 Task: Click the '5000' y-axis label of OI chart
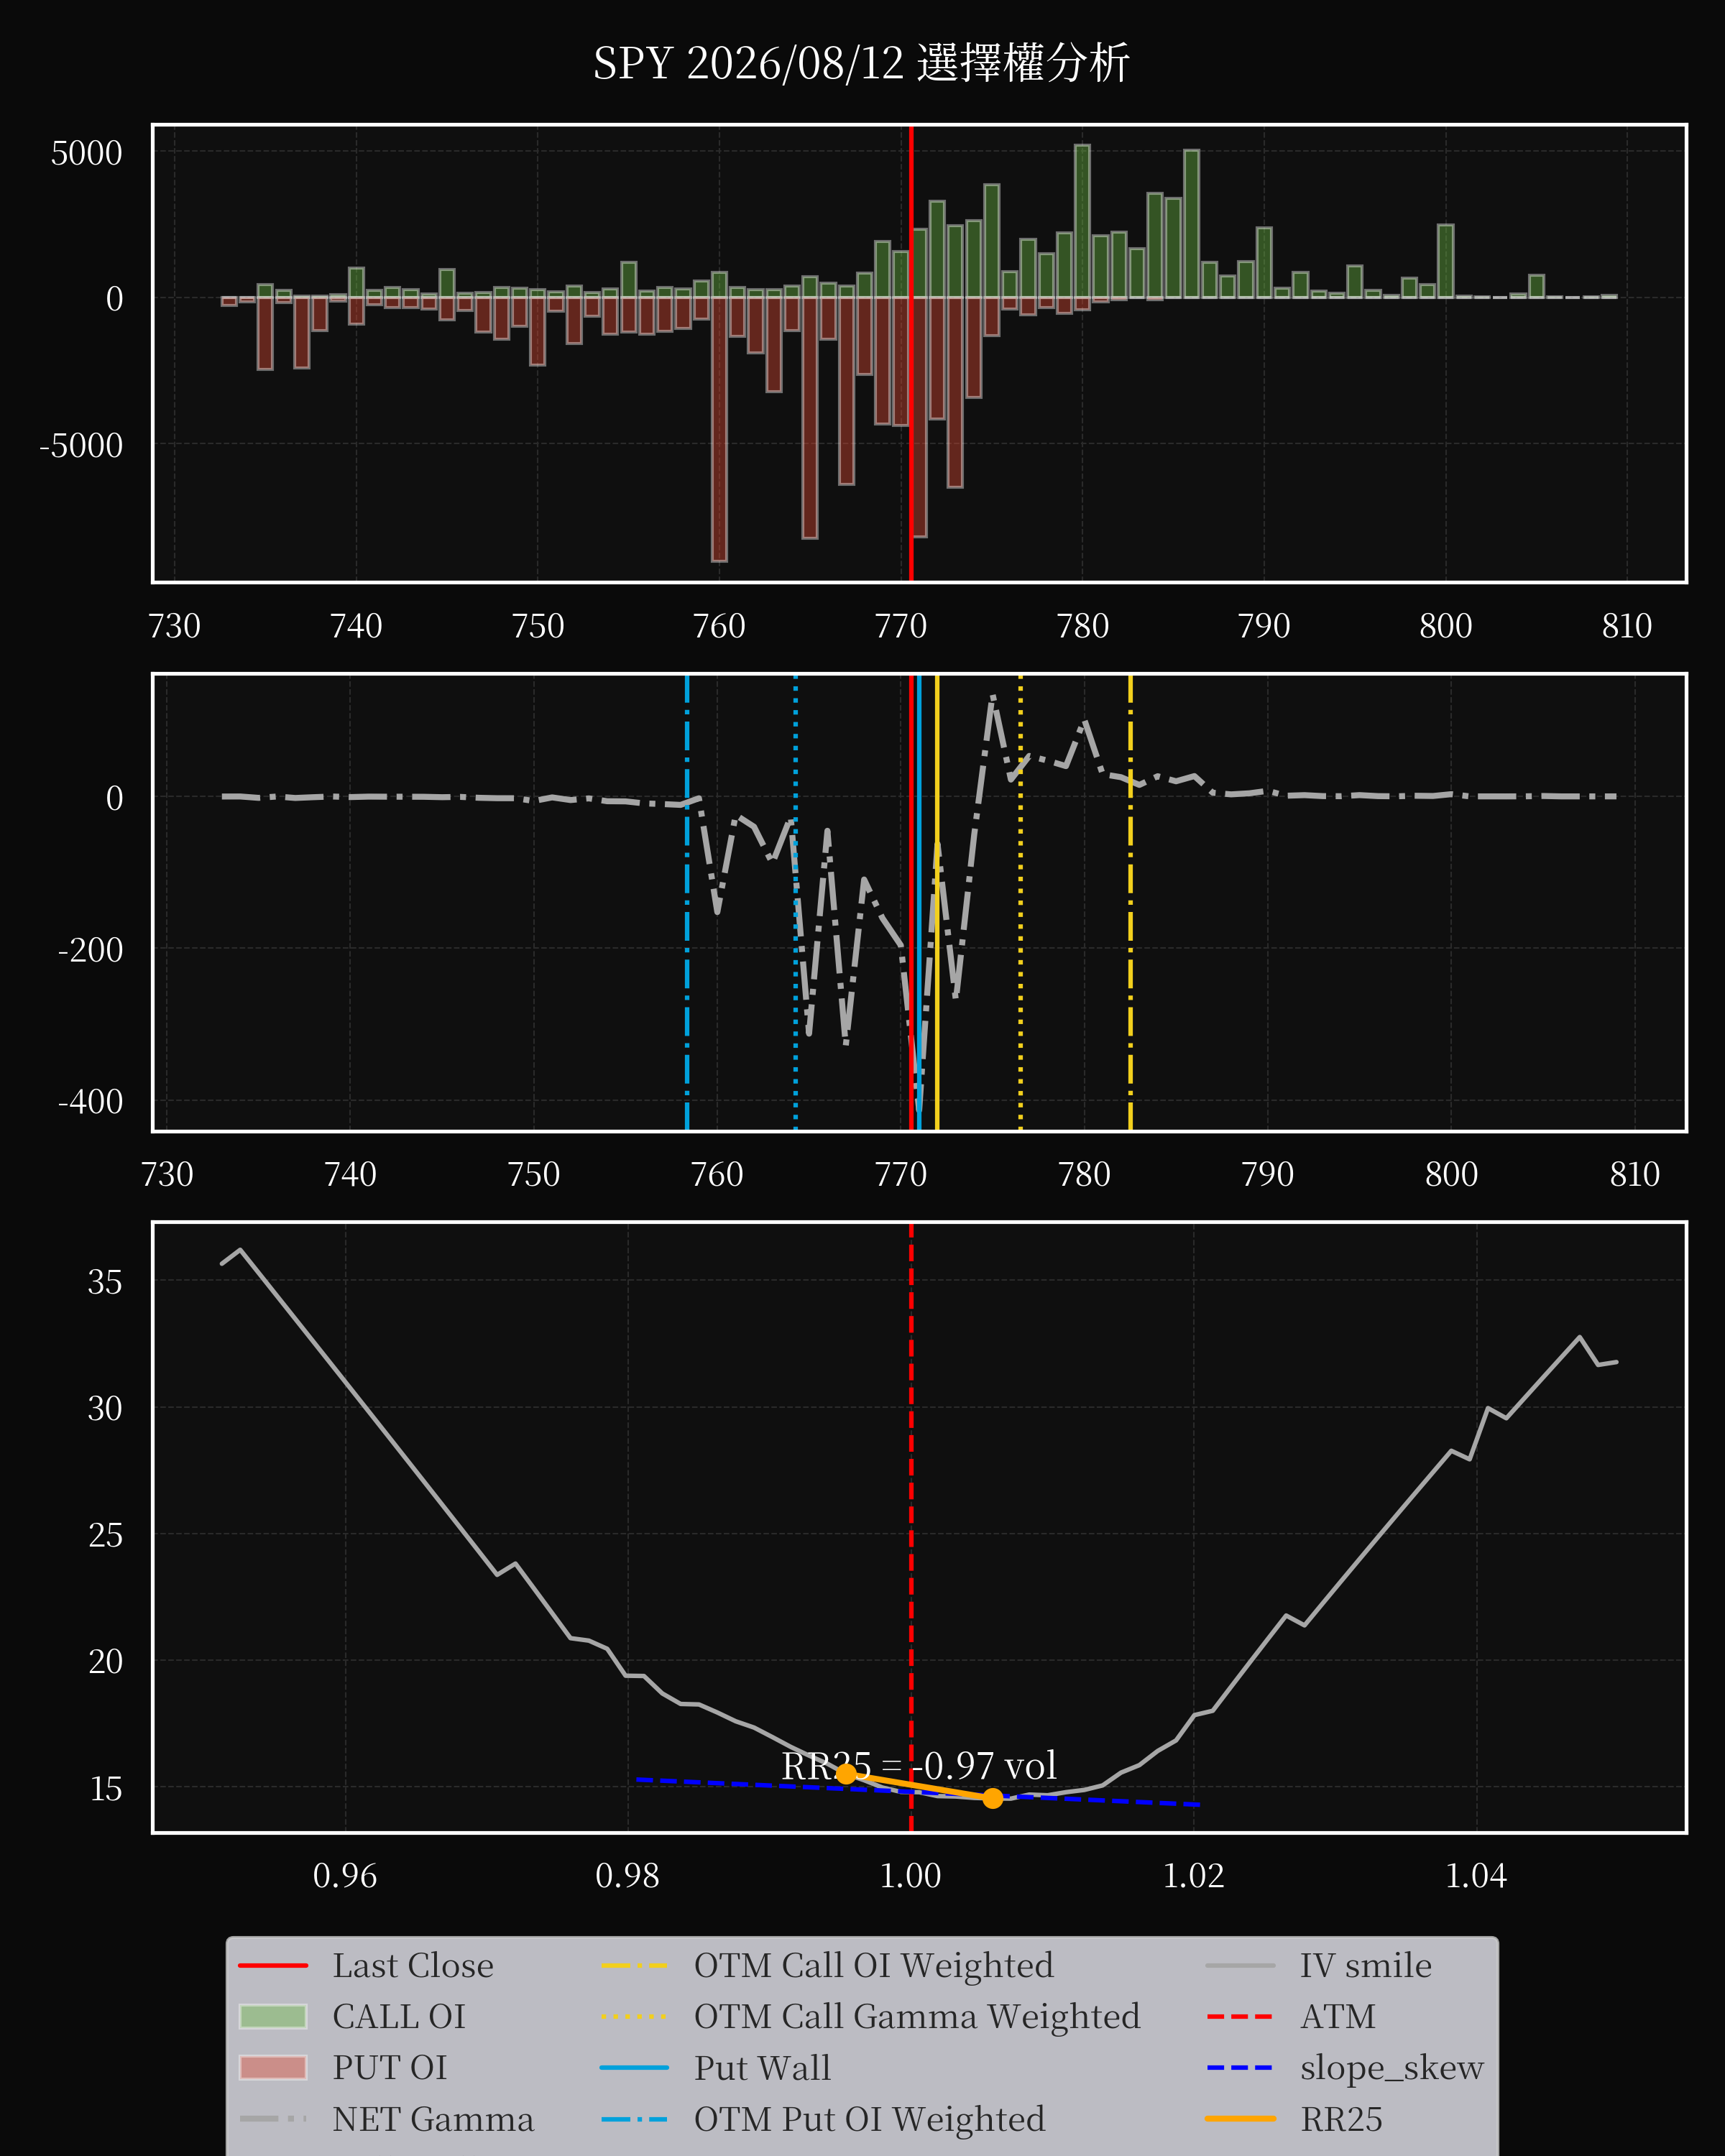[87, 152]
